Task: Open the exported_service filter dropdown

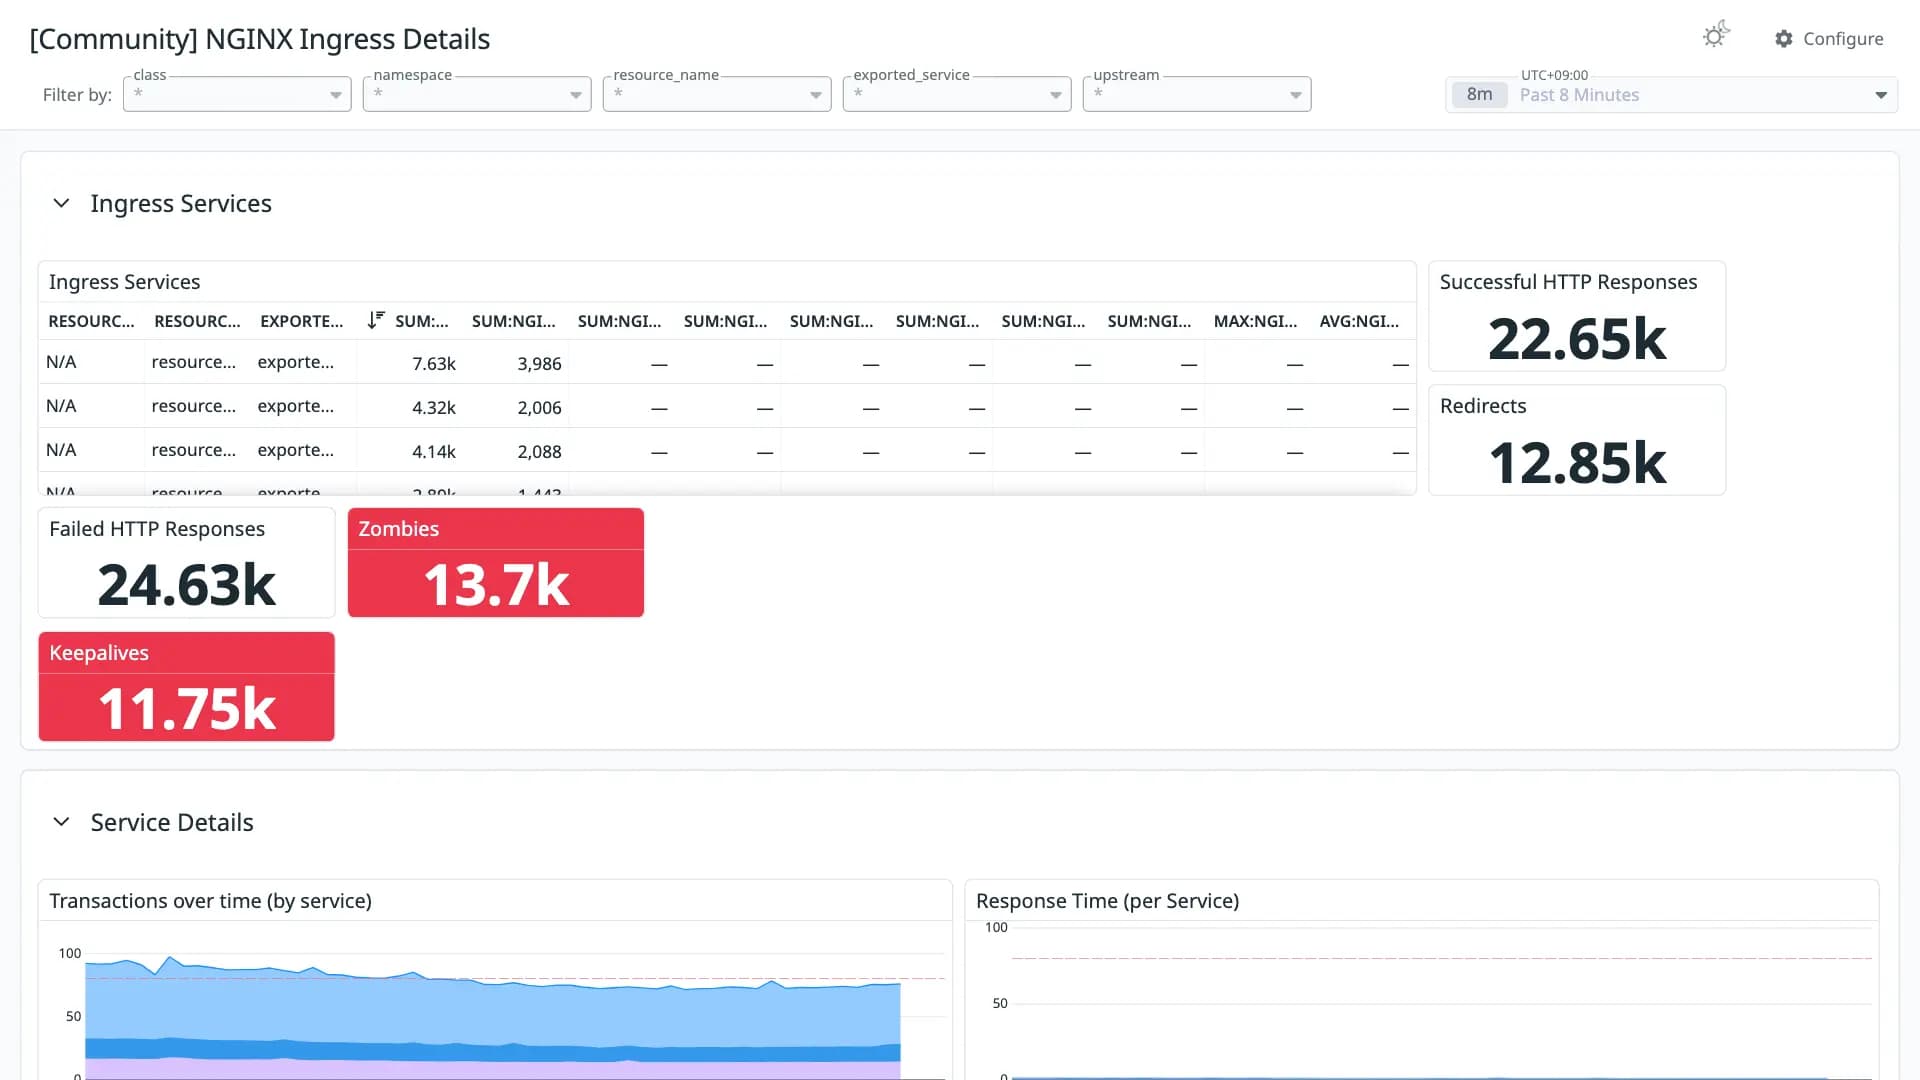Action: [x=957, y=94]
